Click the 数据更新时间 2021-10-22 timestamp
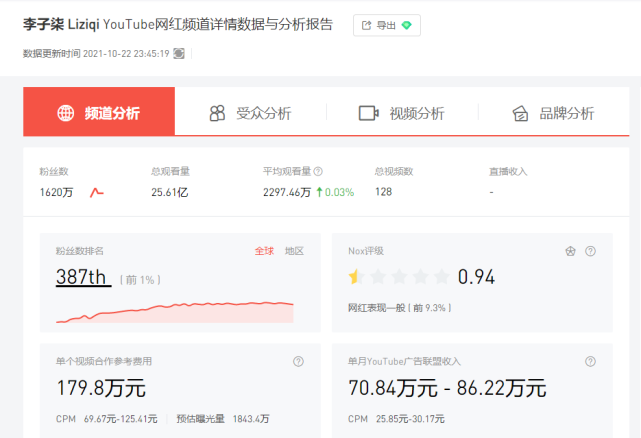 coord(96,54)
